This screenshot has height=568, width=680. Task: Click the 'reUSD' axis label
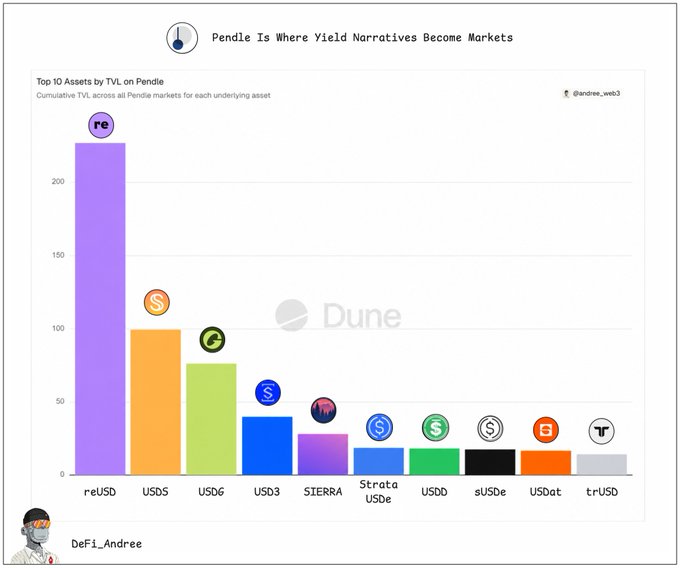[100, 492]
